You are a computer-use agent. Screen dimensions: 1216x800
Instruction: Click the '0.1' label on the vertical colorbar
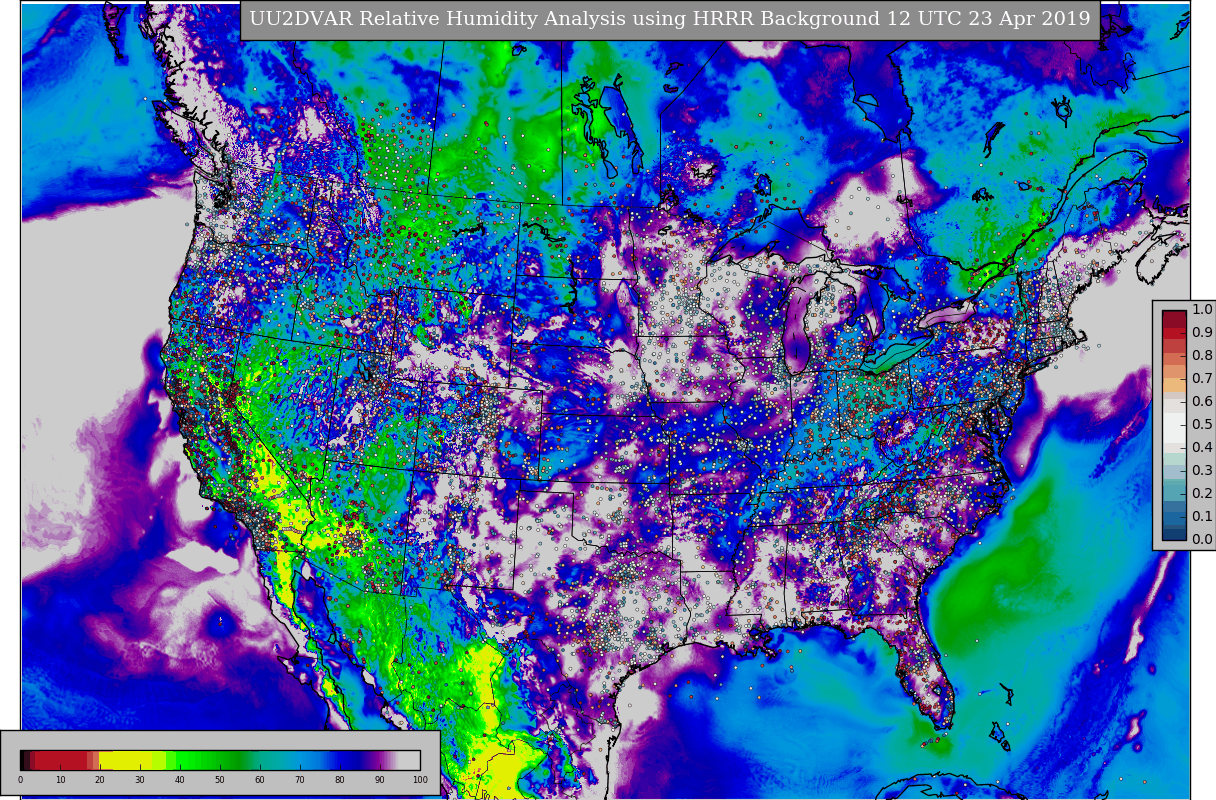[x=1202, y=517]
